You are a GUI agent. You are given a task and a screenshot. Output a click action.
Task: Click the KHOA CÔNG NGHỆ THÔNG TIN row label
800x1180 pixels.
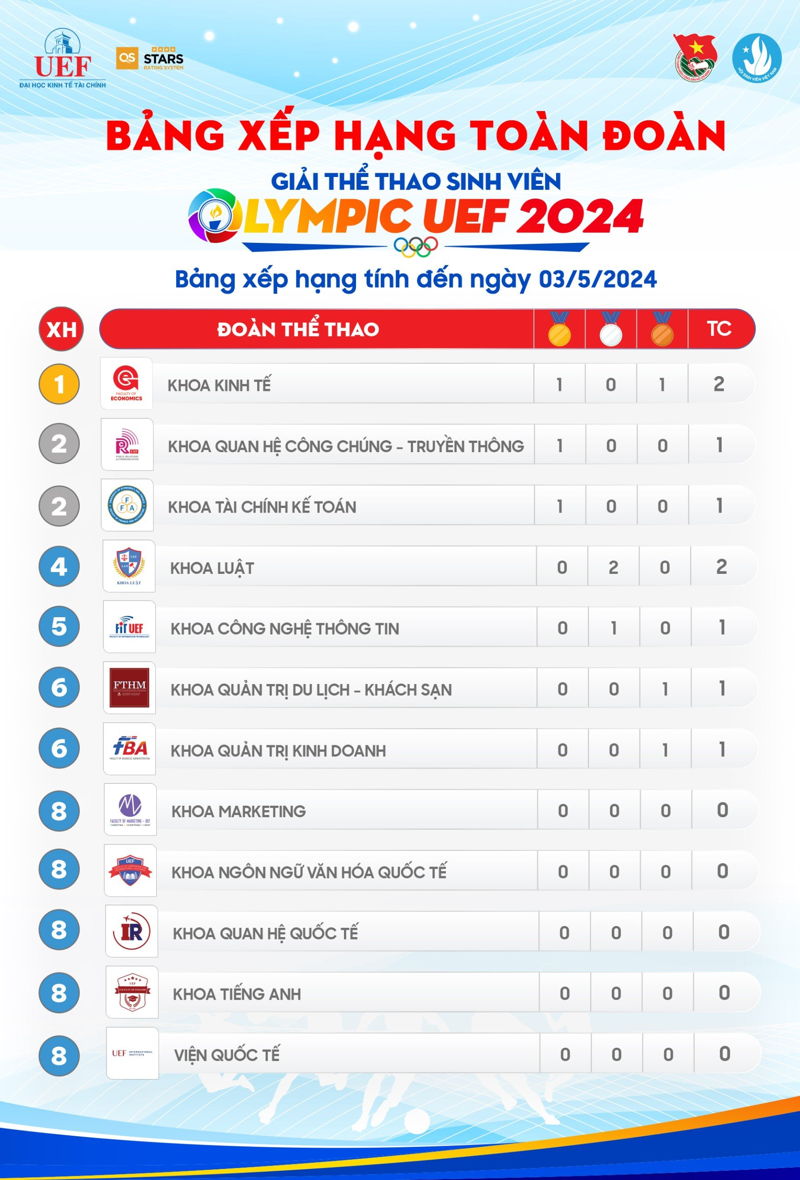[x=284, y=629]
